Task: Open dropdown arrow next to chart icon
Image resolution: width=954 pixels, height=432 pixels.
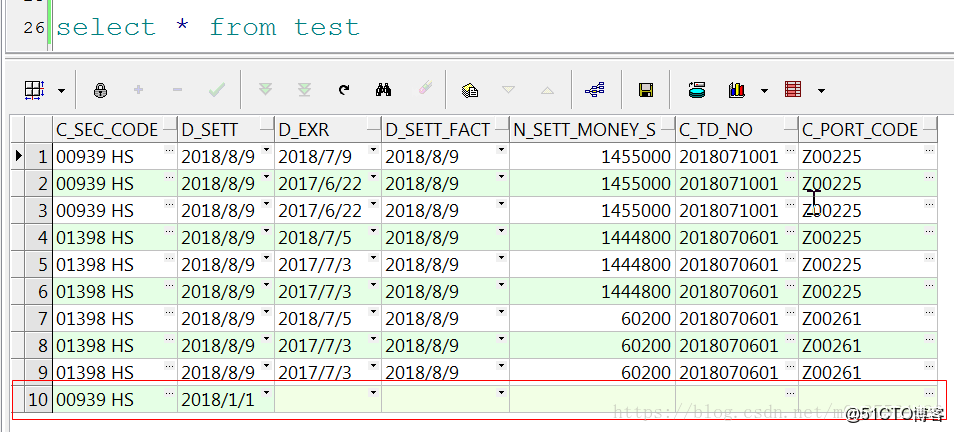Action: (764, 91)
